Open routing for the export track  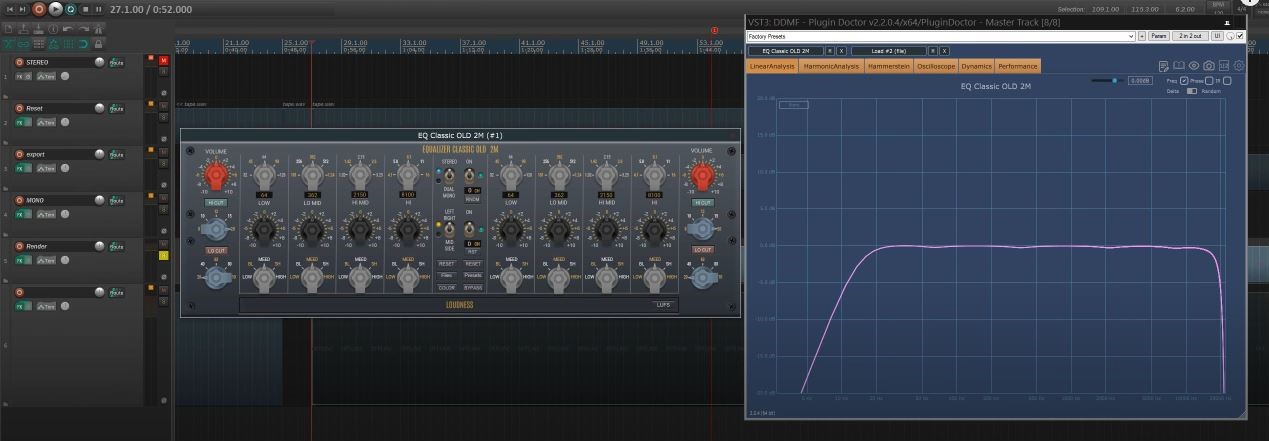[116, 154]
